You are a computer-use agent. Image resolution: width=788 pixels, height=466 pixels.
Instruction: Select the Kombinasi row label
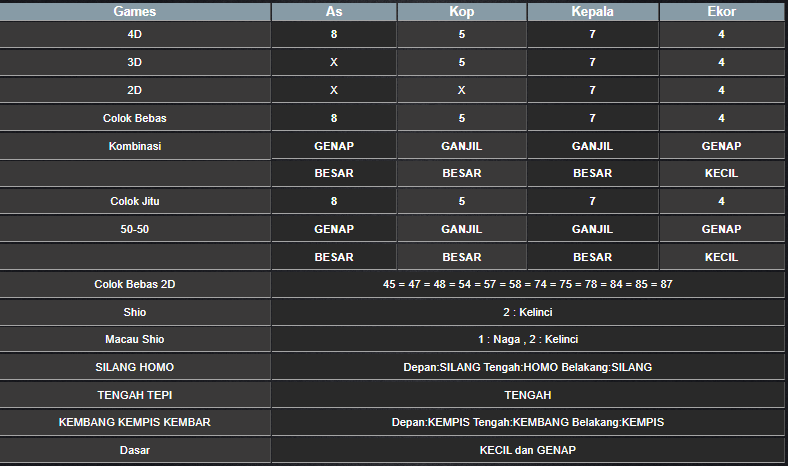(135, 146)
